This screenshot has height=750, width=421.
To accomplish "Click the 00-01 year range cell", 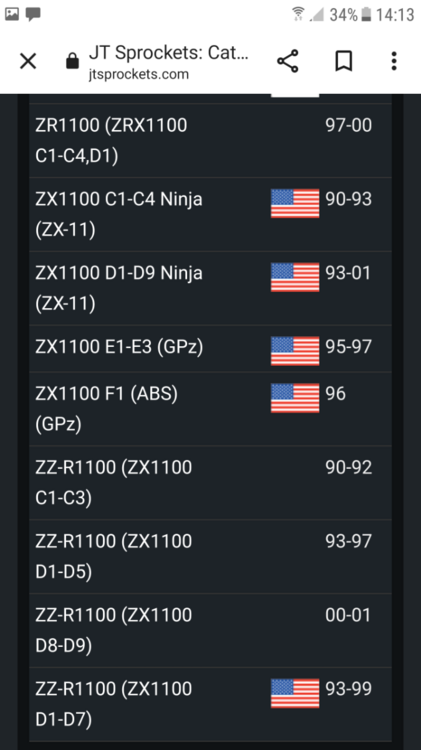I will [x=348, y=615].
